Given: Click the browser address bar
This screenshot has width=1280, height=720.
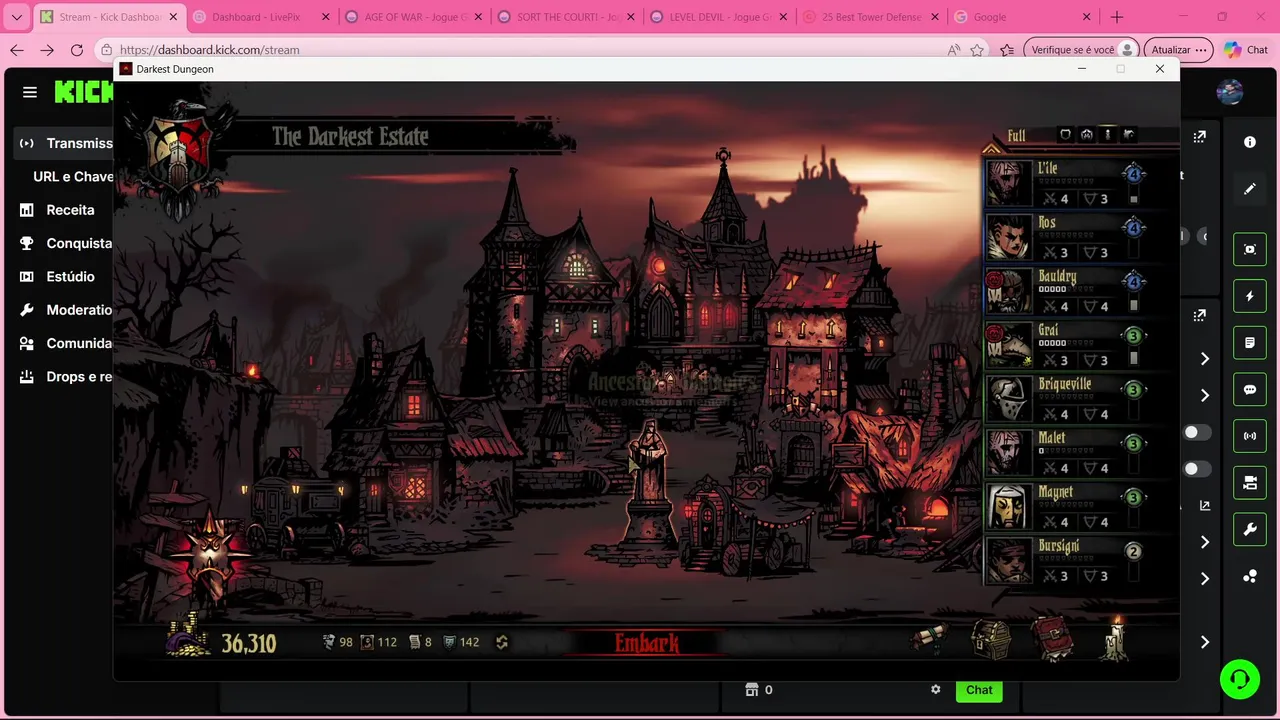Looking at the screenshot, I should 520,50.
